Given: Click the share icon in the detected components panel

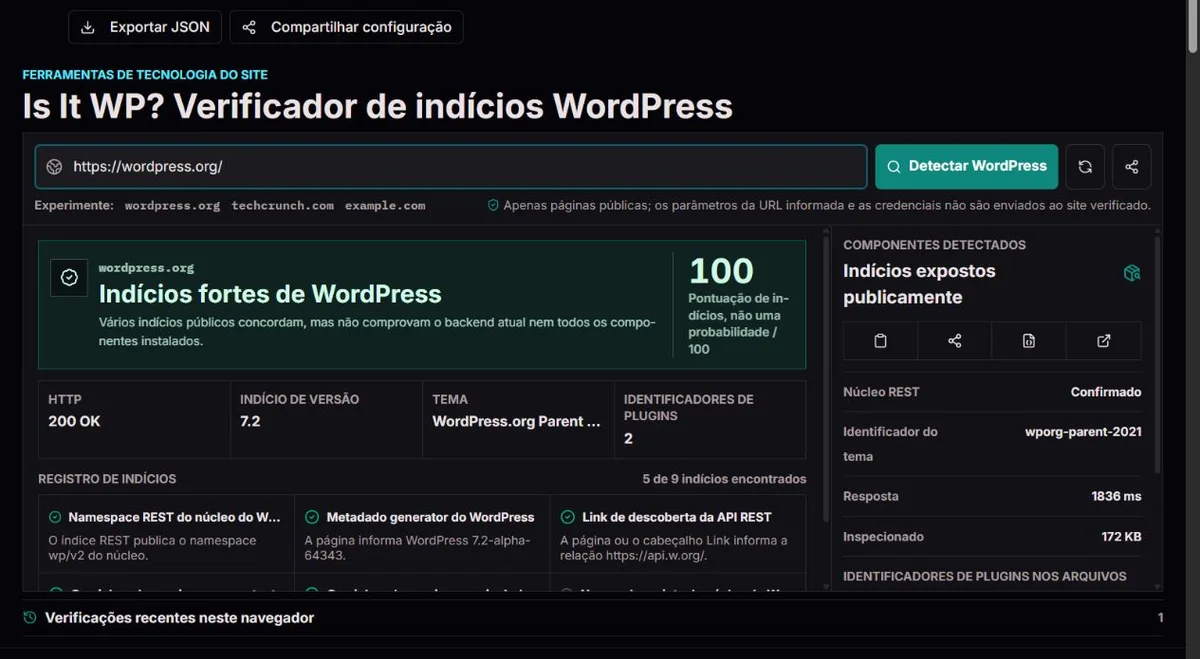Looking at the screenshot, I should pos(954,341).
